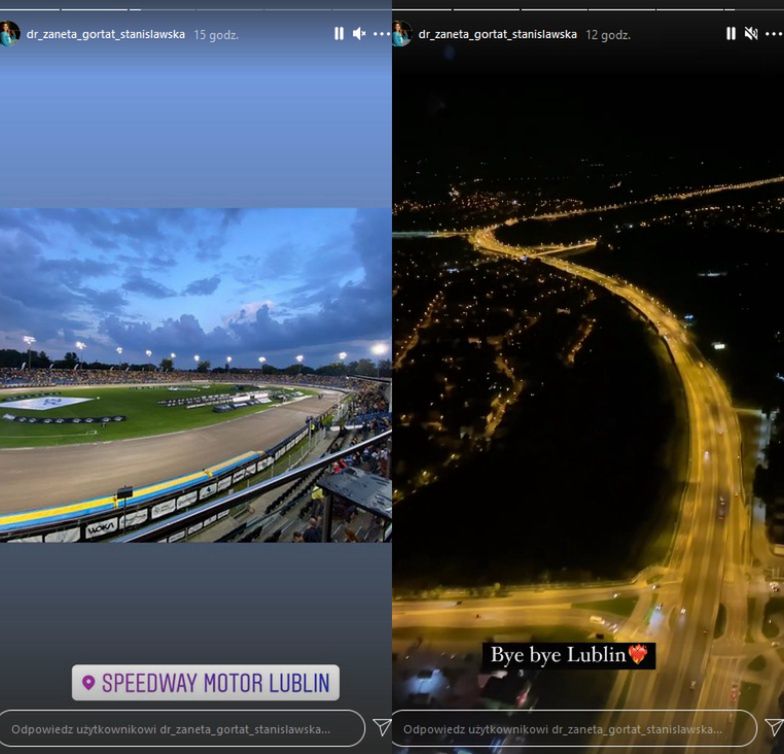The height and width of the screenshot is (754, 784).
Task: Open username link on the 15 godz. story
Action: [106, 34]
